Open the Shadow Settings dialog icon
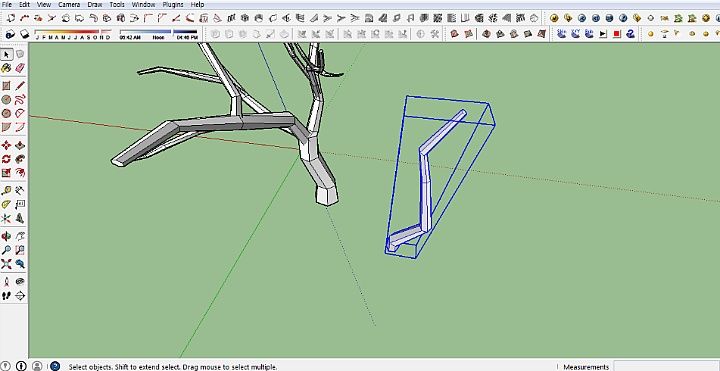The width and height of the screenshot is (720, 371). 11,34
